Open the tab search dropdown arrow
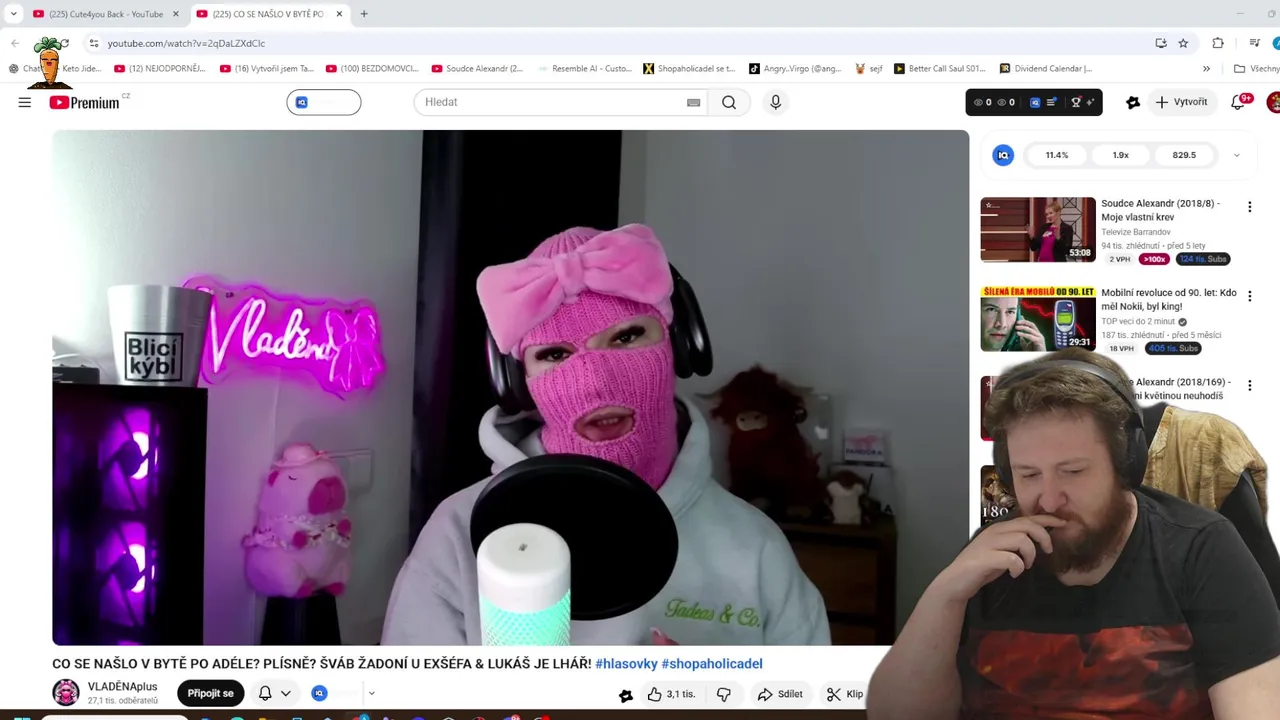The width and height of the screenshot is (1280, 720). pyautogui.click(x=13, y=14)
